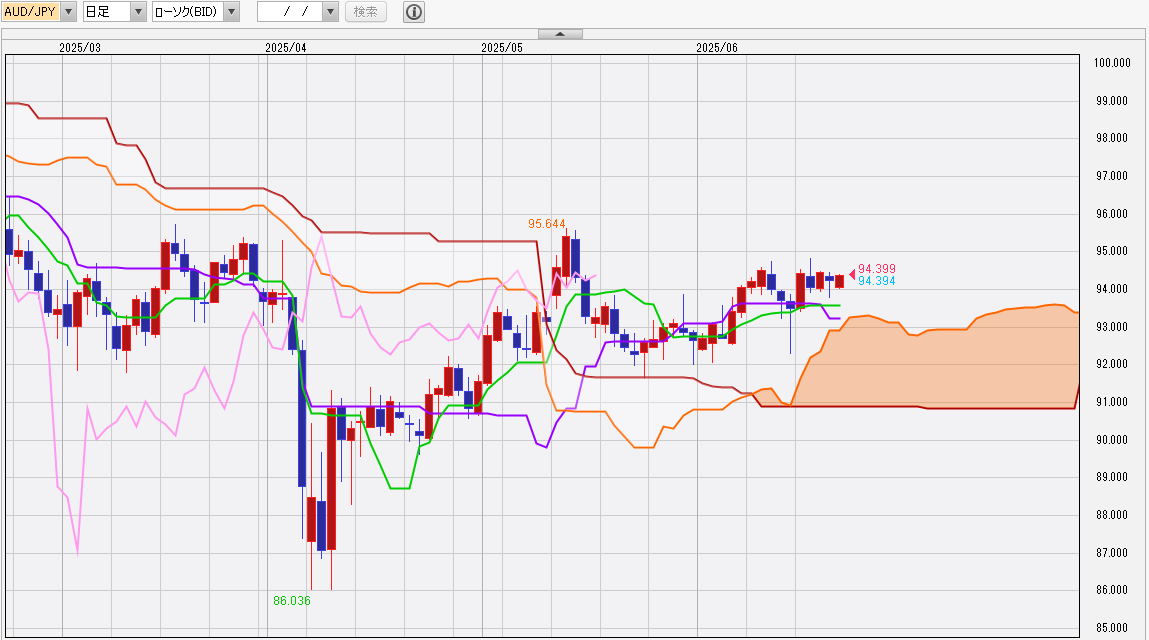
Task: Click the 90.000 price axis label
Action: [1112, 440]
